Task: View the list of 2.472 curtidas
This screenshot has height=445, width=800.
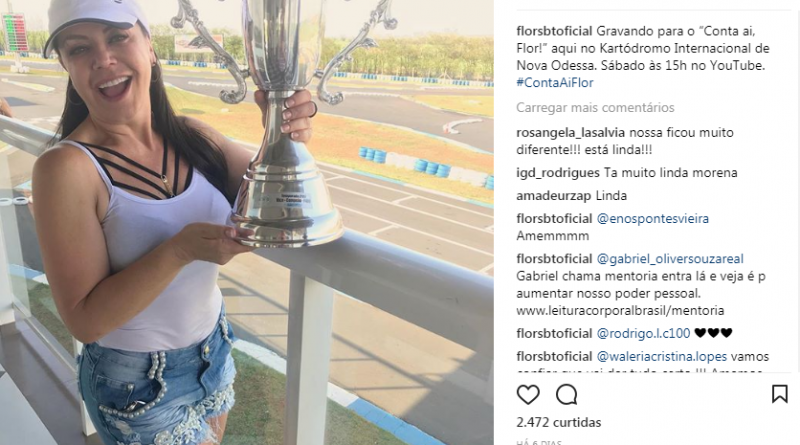Action: pos(559,423)
